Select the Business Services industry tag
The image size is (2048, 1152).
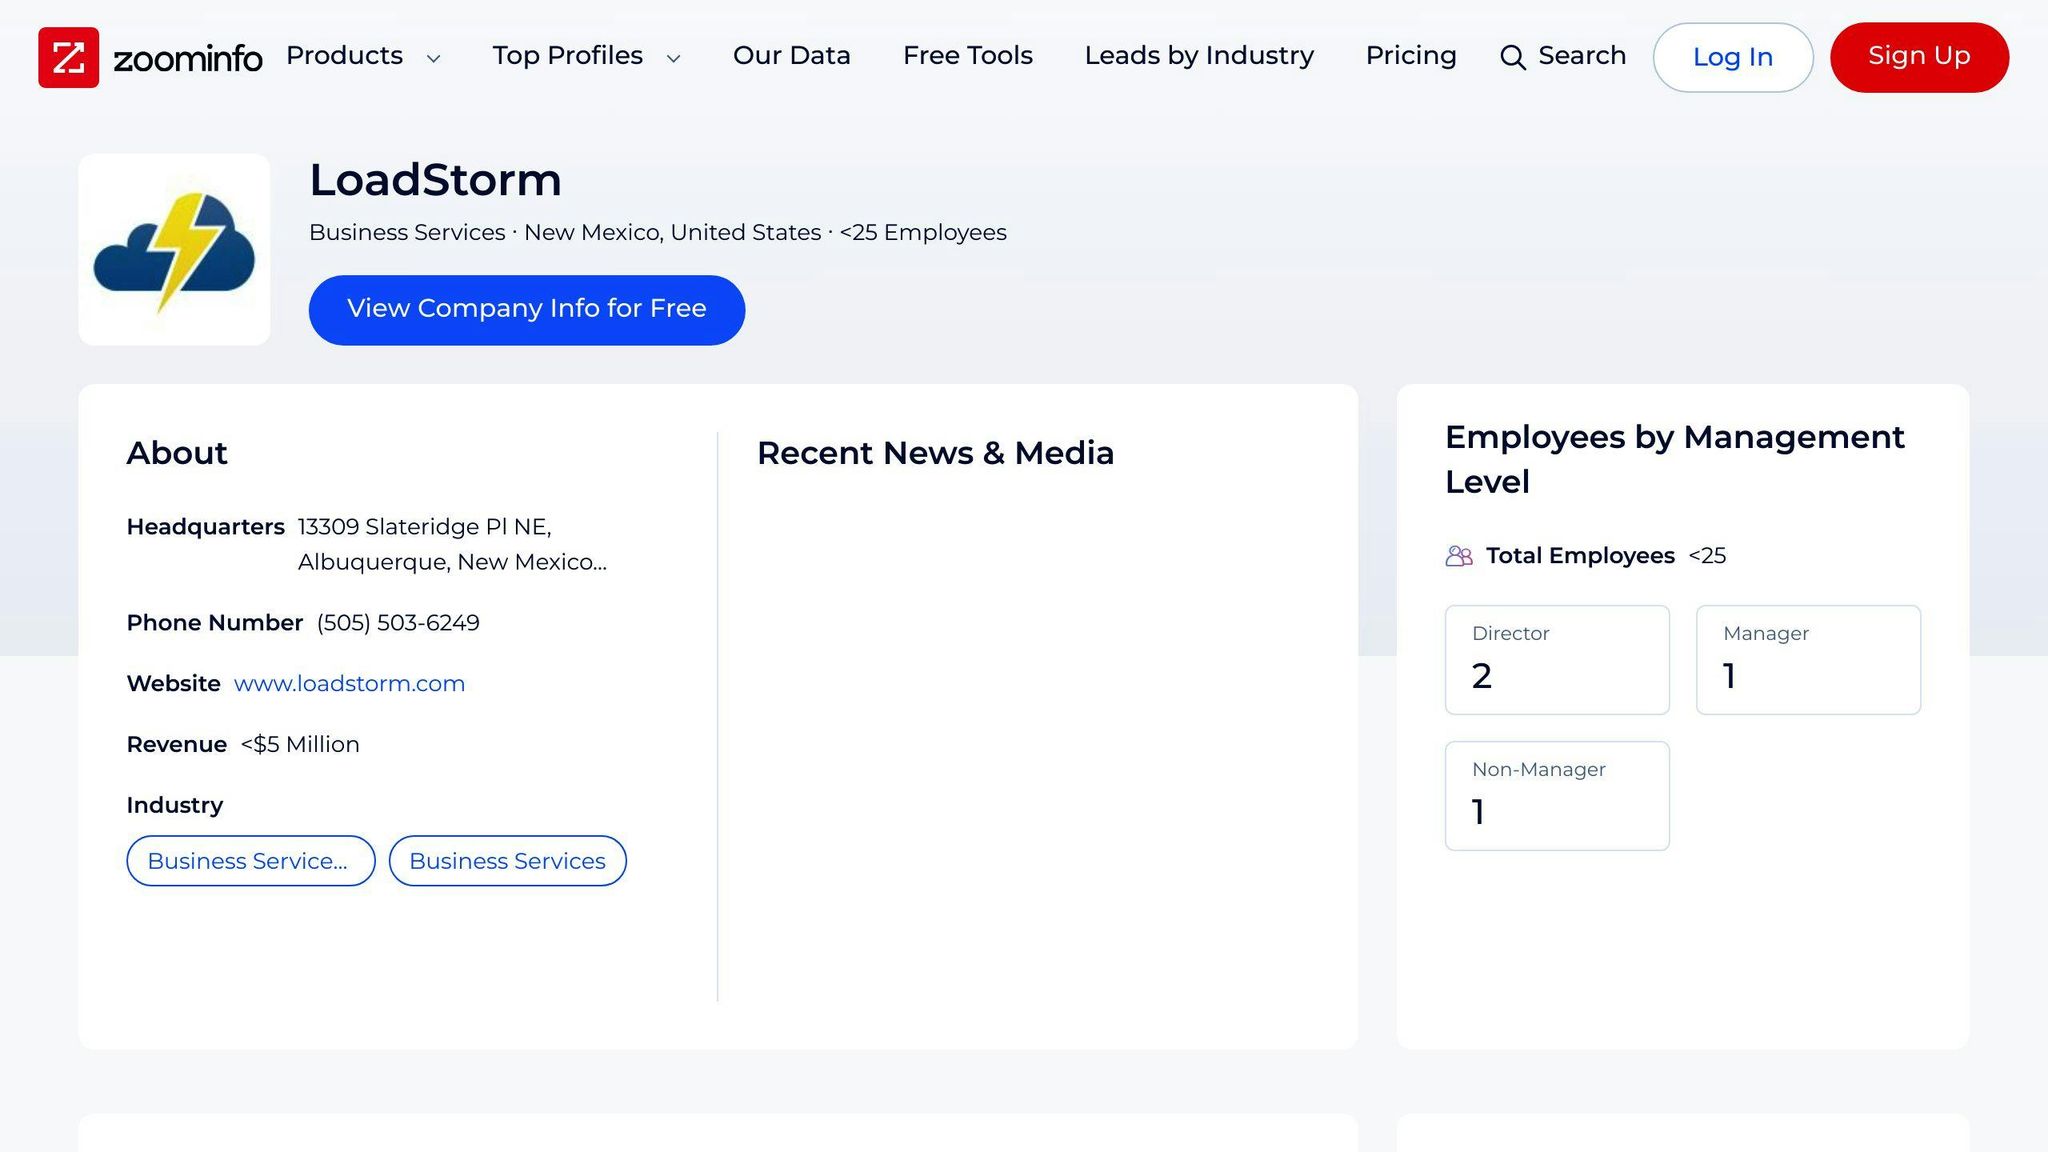click(508, 861)
